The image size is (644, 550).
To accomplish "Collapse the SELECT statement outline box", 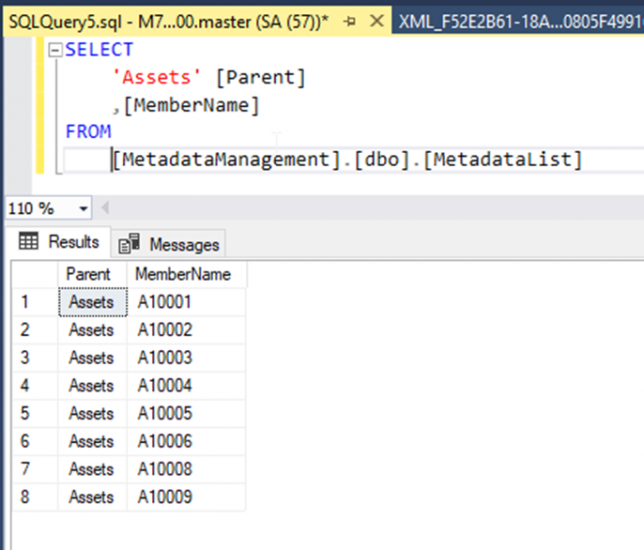I will point(54,50).
